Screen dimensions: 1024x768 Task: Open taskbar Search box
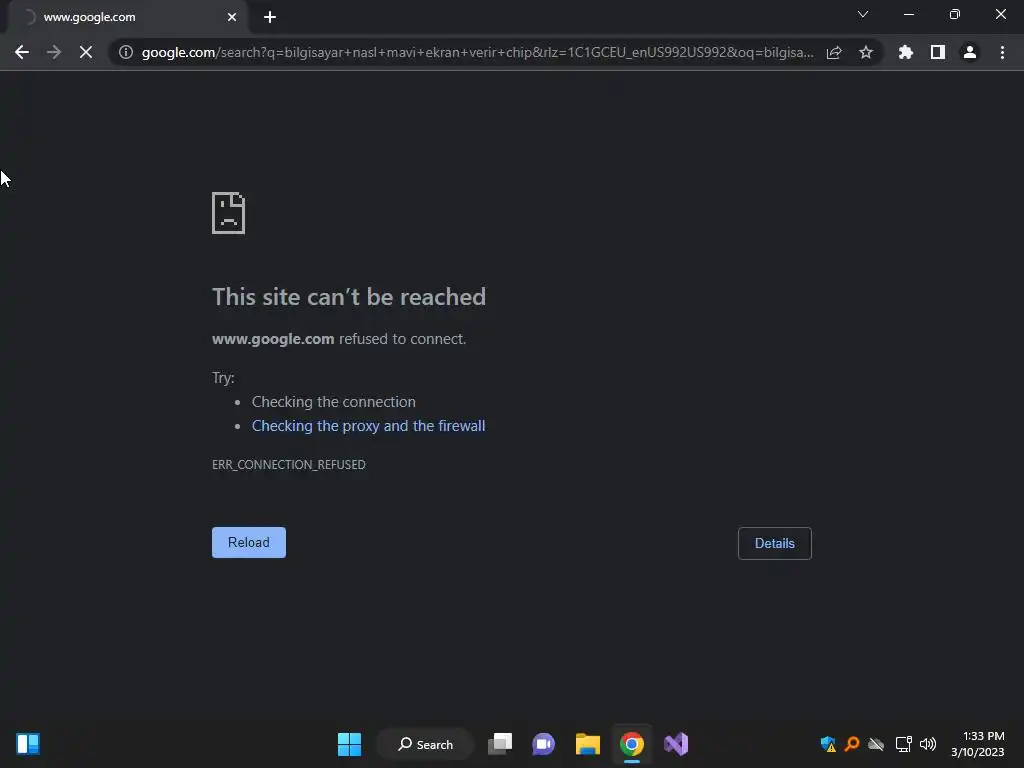pos(425,744)
